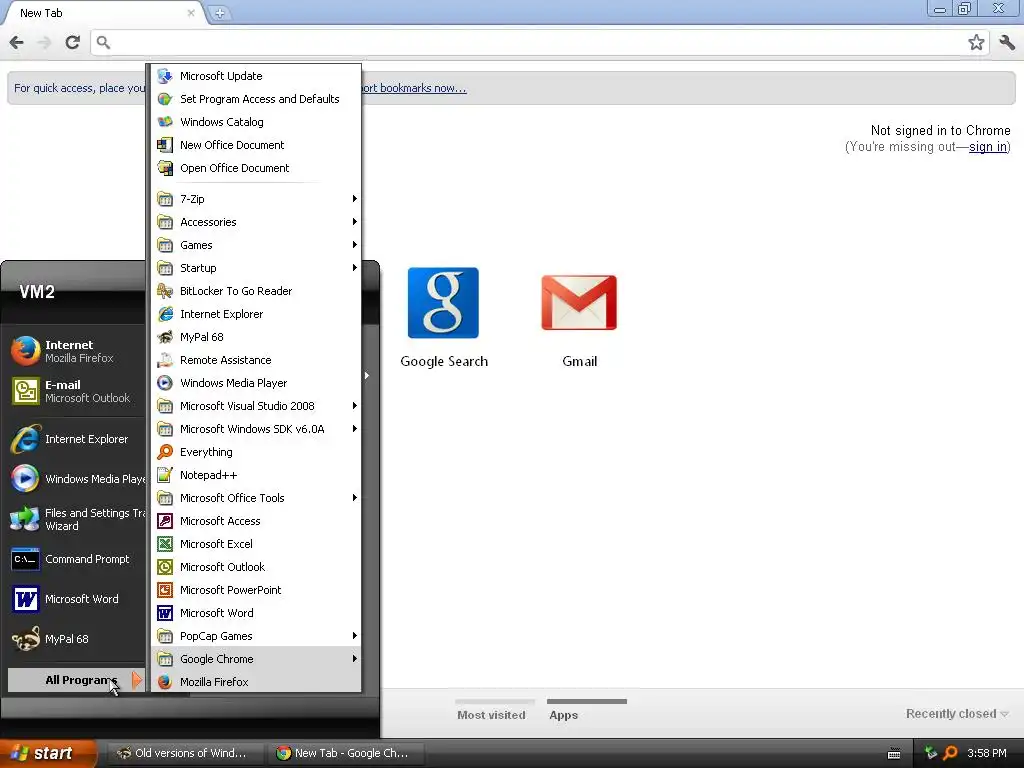
Task: Launch Set Program Access and Defaults
Action: point(256,99)
